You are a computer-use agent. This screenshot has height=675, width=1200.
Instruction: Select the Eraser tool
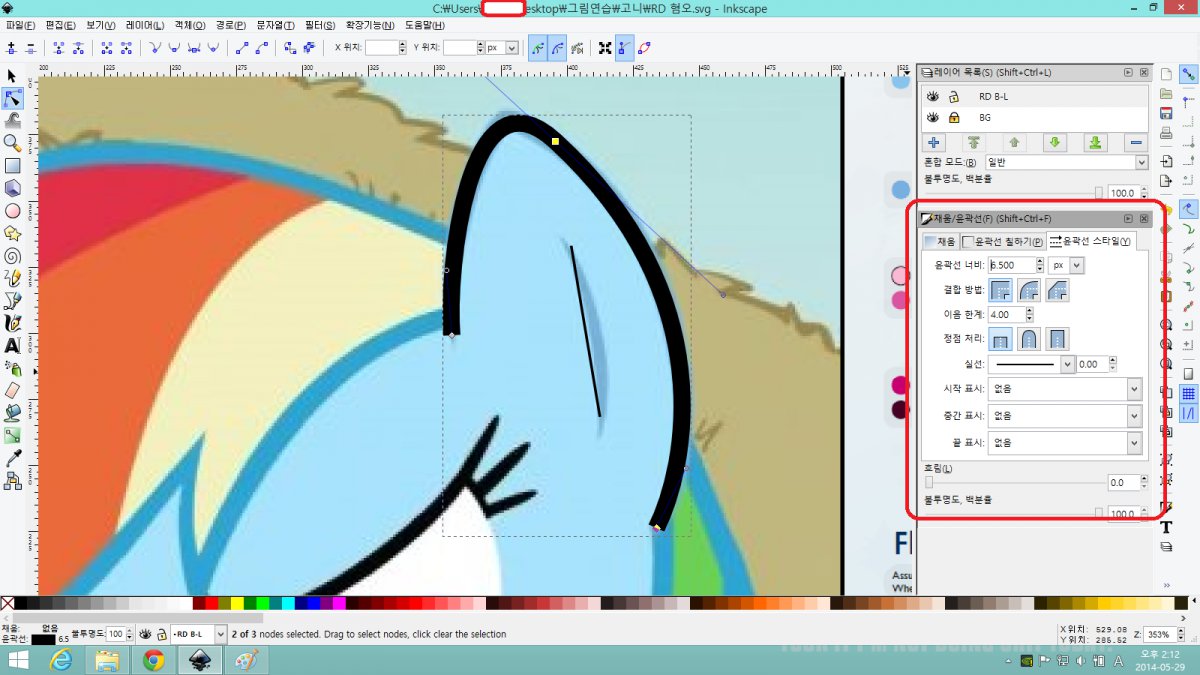[12, 390]
